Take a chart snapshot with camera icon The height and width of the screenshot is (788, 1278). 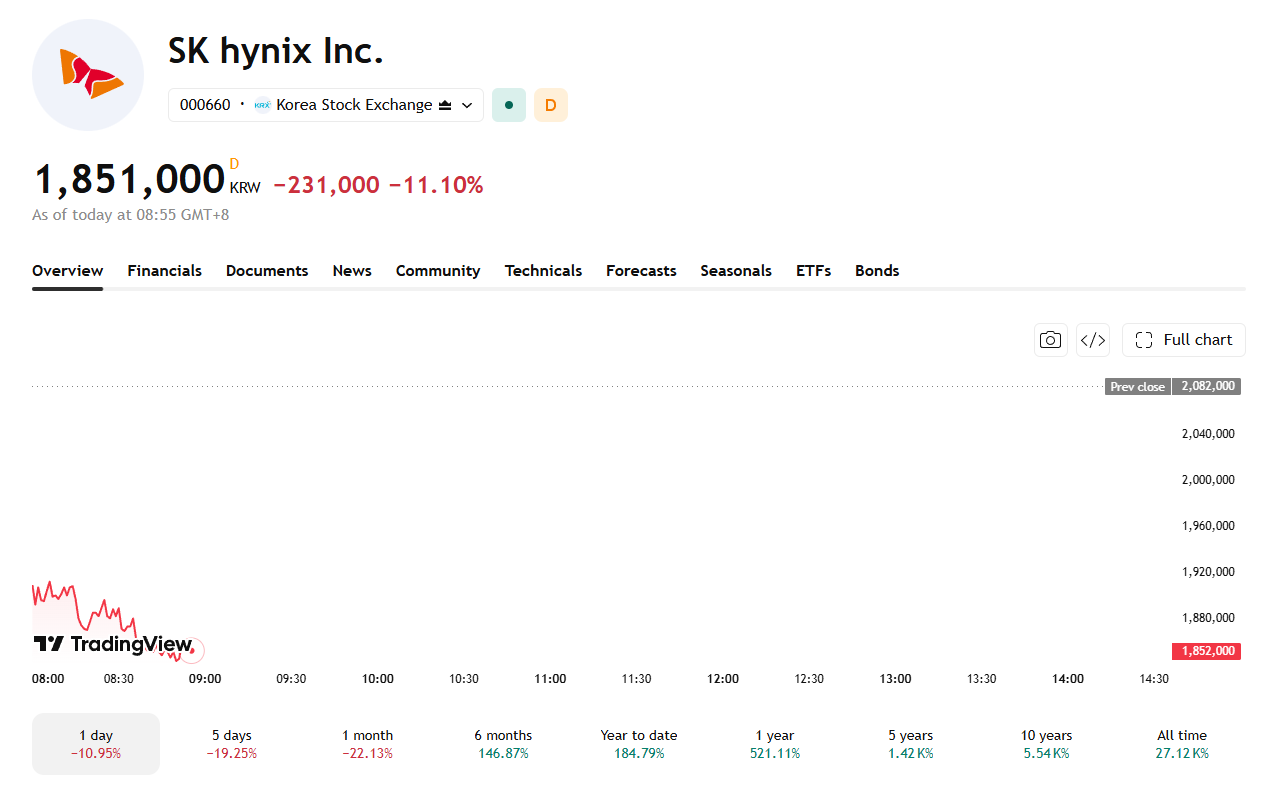click(1050, 340)
